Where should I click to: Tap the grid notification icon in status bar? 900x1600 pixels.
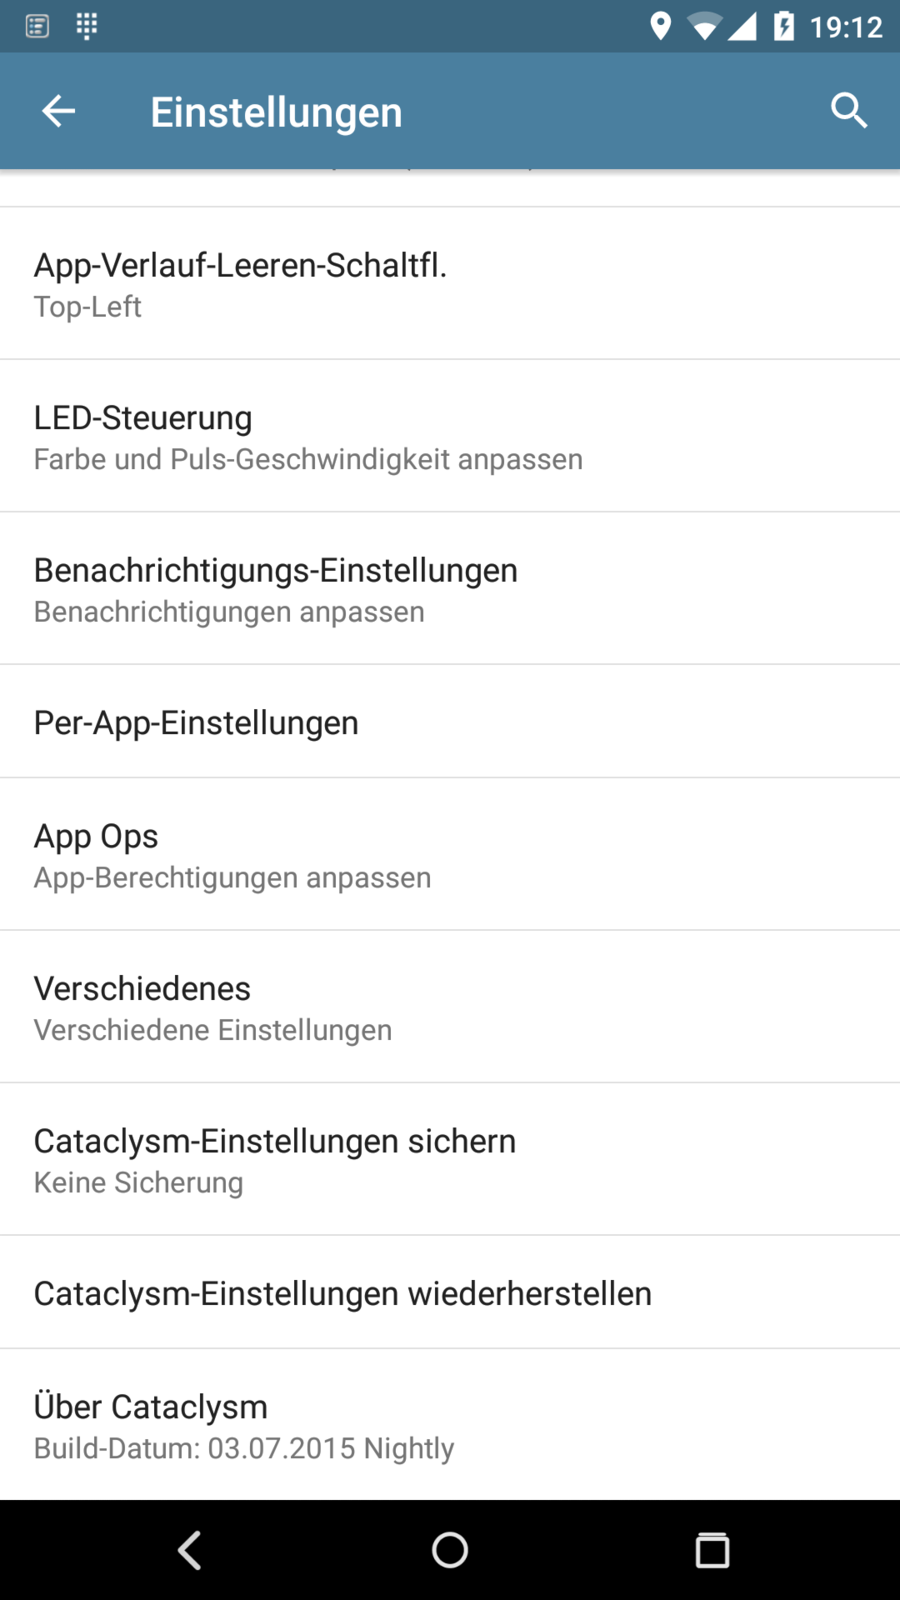point(87,26)
